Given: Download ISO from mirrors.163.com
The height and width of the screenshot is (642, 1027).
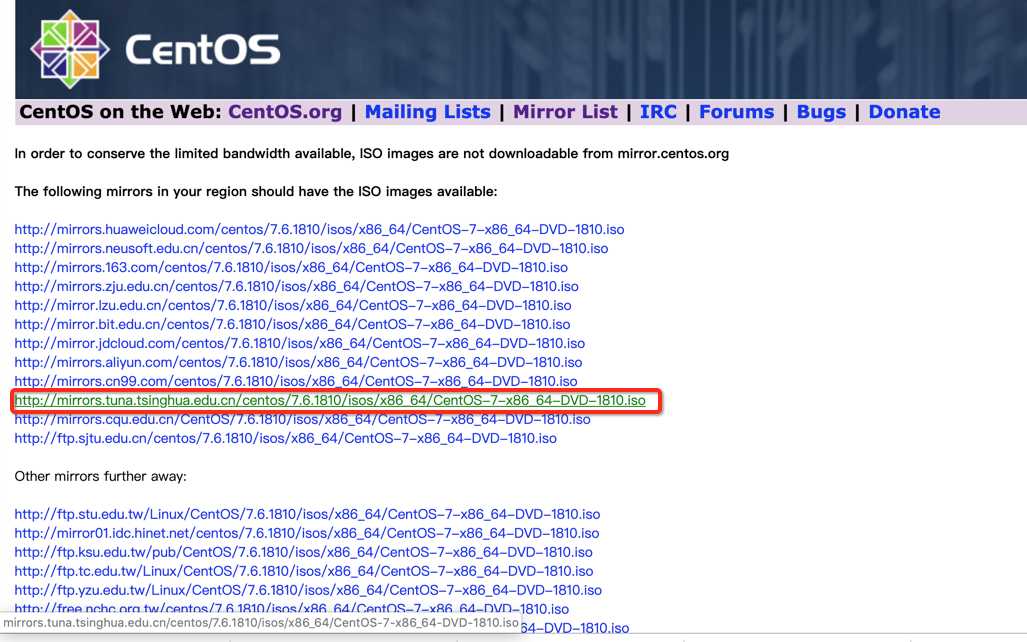Looking at the screenshot, I should pyautogui.click(x=291, y=267).
